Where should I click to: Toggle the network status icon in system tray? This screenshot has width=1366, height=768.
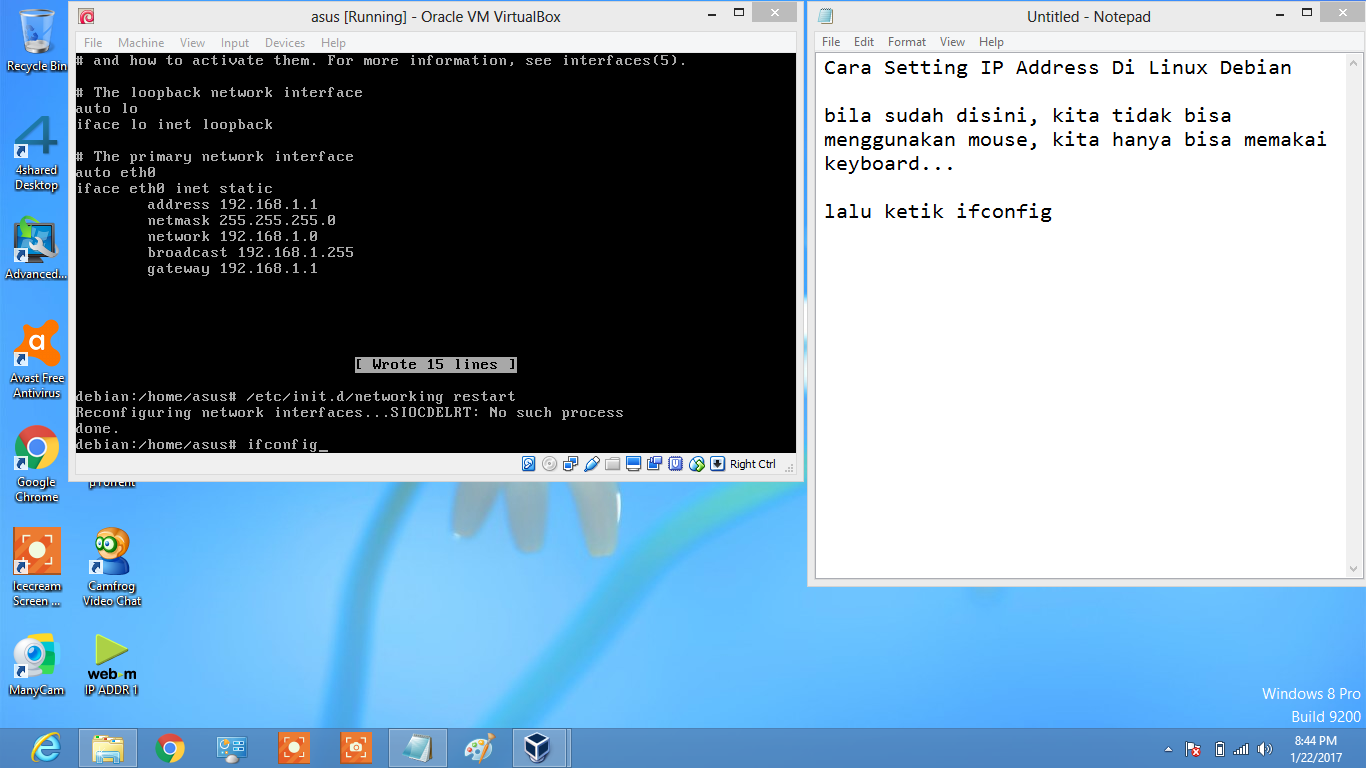tap(1240, 748)
